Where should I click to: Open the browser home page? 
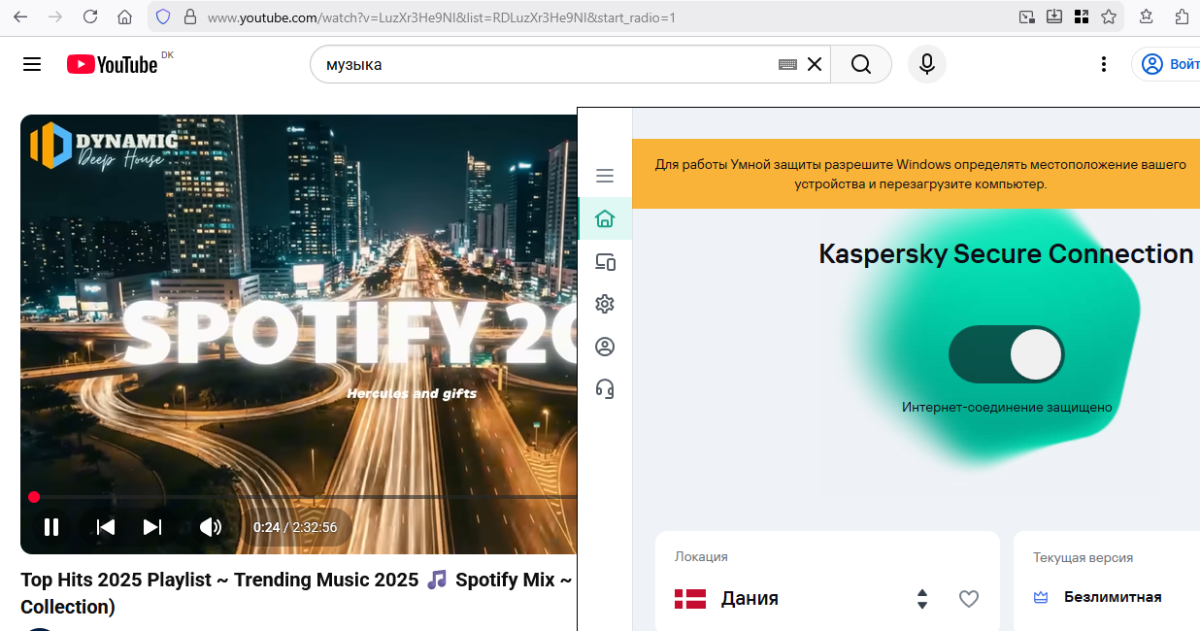124,17
